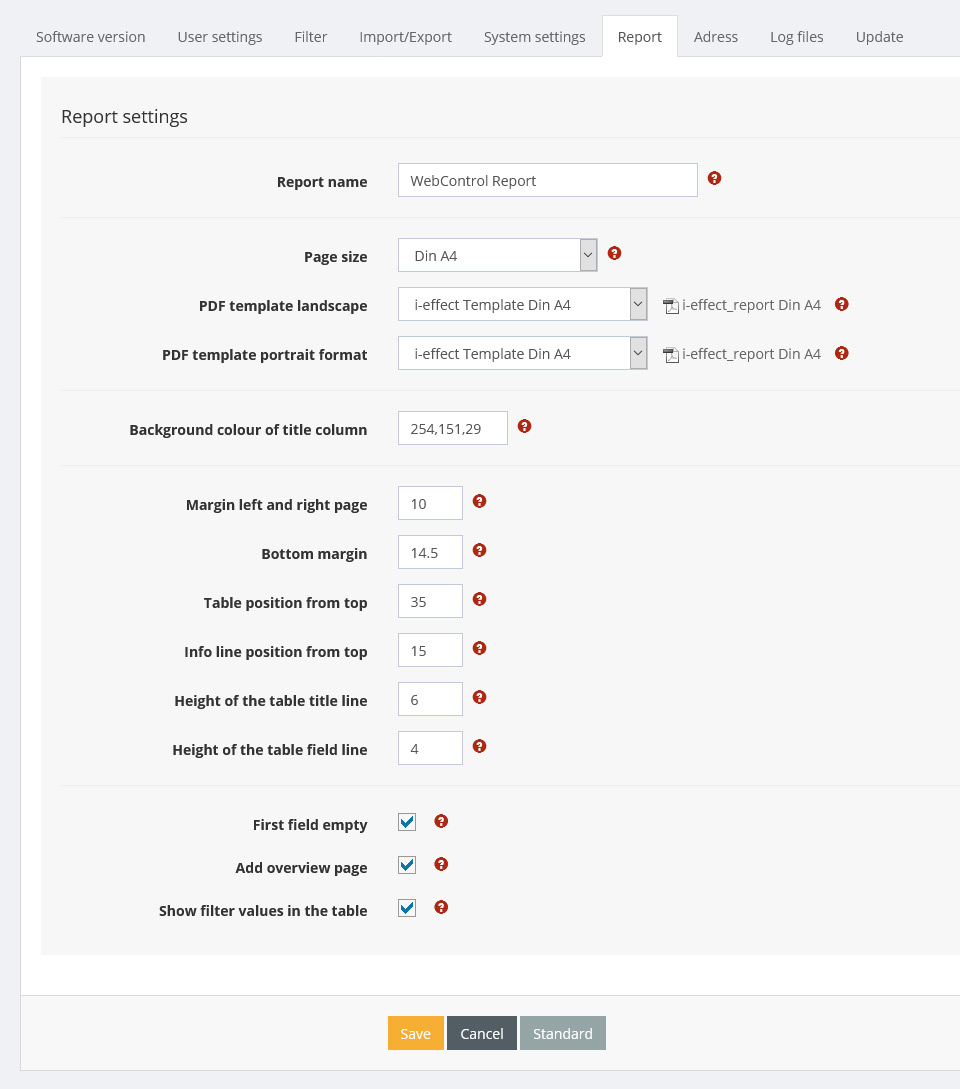
Task: Open the Log files tab
Action: [796, 37]
